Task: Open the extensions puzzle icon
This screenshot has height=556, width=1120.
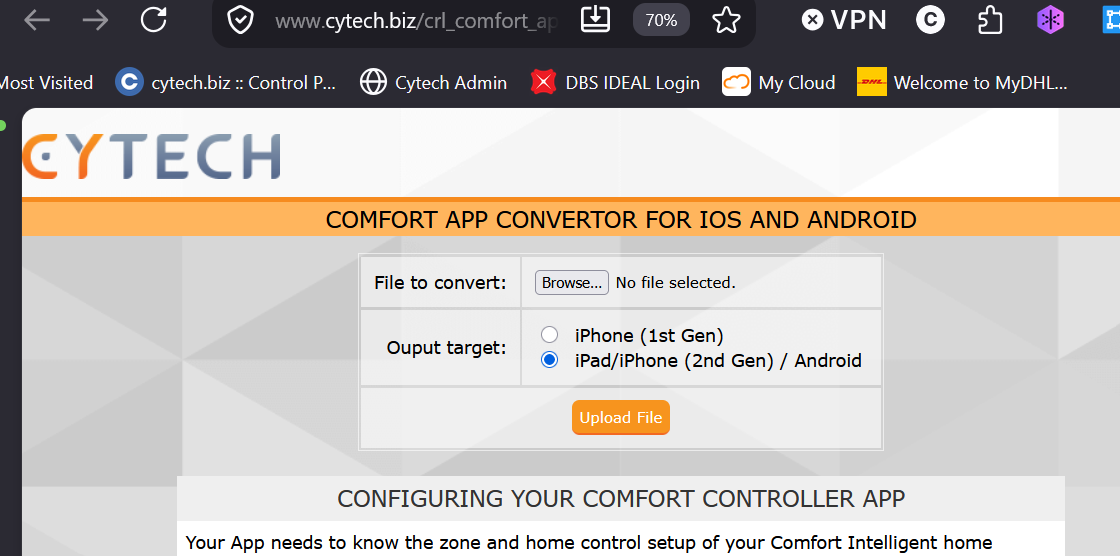Action: click(990, 20)
